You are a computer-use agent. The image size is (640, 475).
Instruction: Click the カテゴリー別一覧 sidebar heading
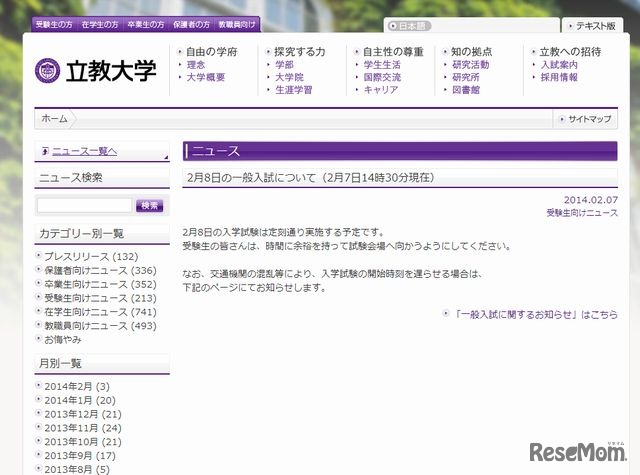81,233
